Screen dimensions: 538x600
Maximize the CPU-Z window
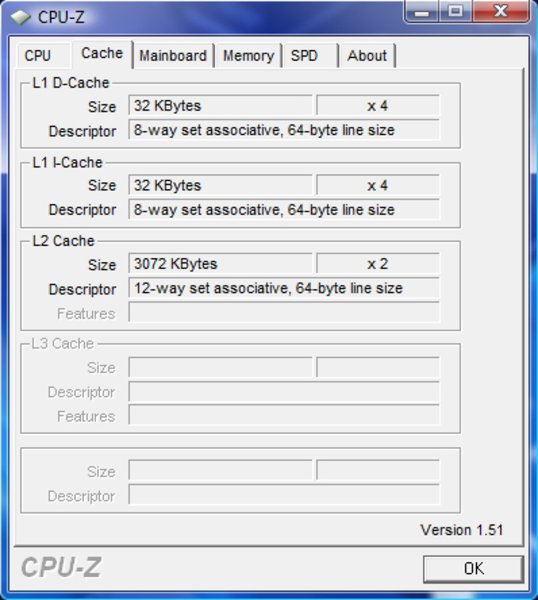pos(455,12)
